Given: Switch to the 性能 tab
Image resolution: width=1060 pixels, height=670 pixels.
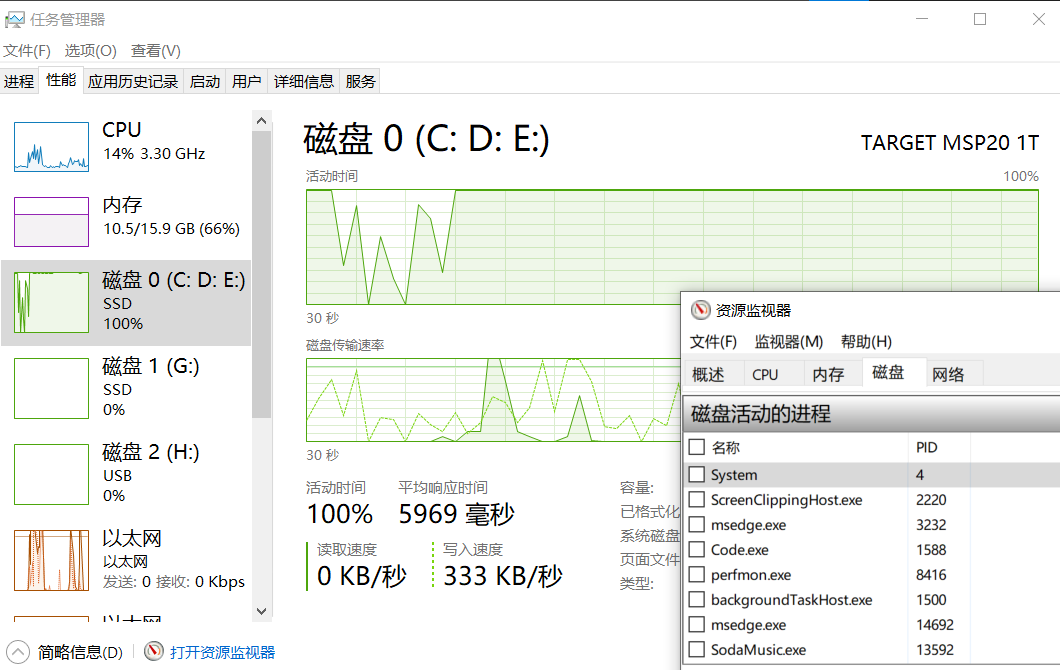Looking at the screenshot, I should 61,80.
